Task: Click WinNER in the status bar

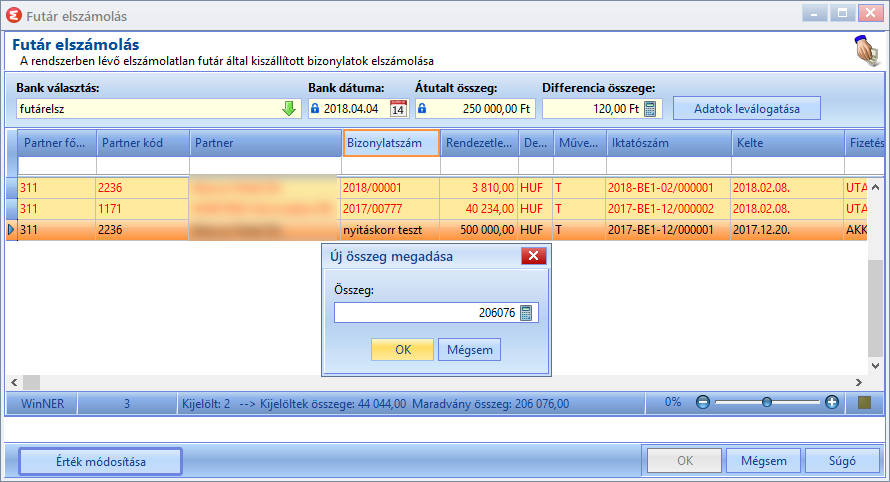Action: (x=42, y=404)
